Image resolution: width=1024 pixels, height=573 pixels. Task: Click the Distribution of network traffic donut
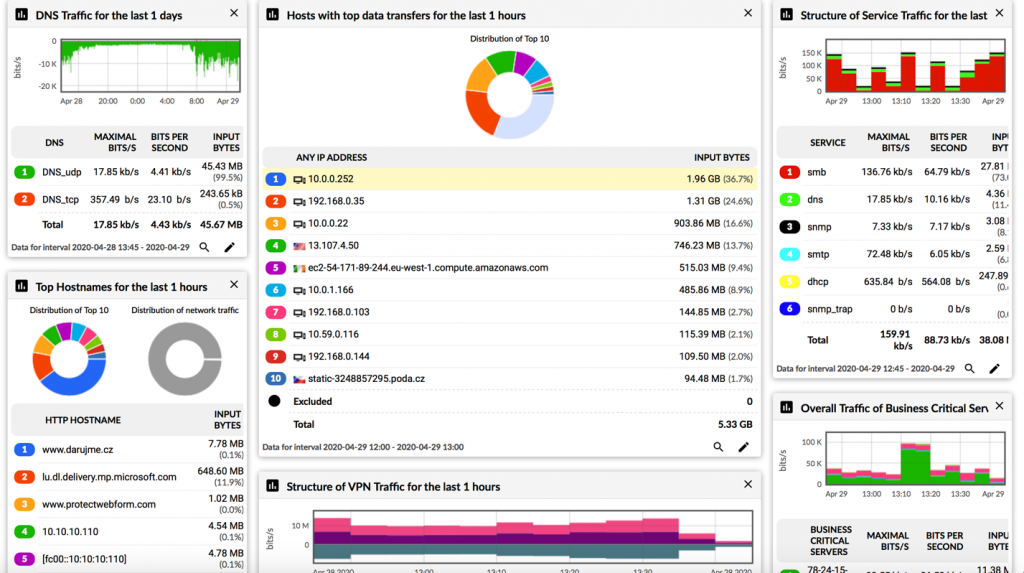[185, 359]
